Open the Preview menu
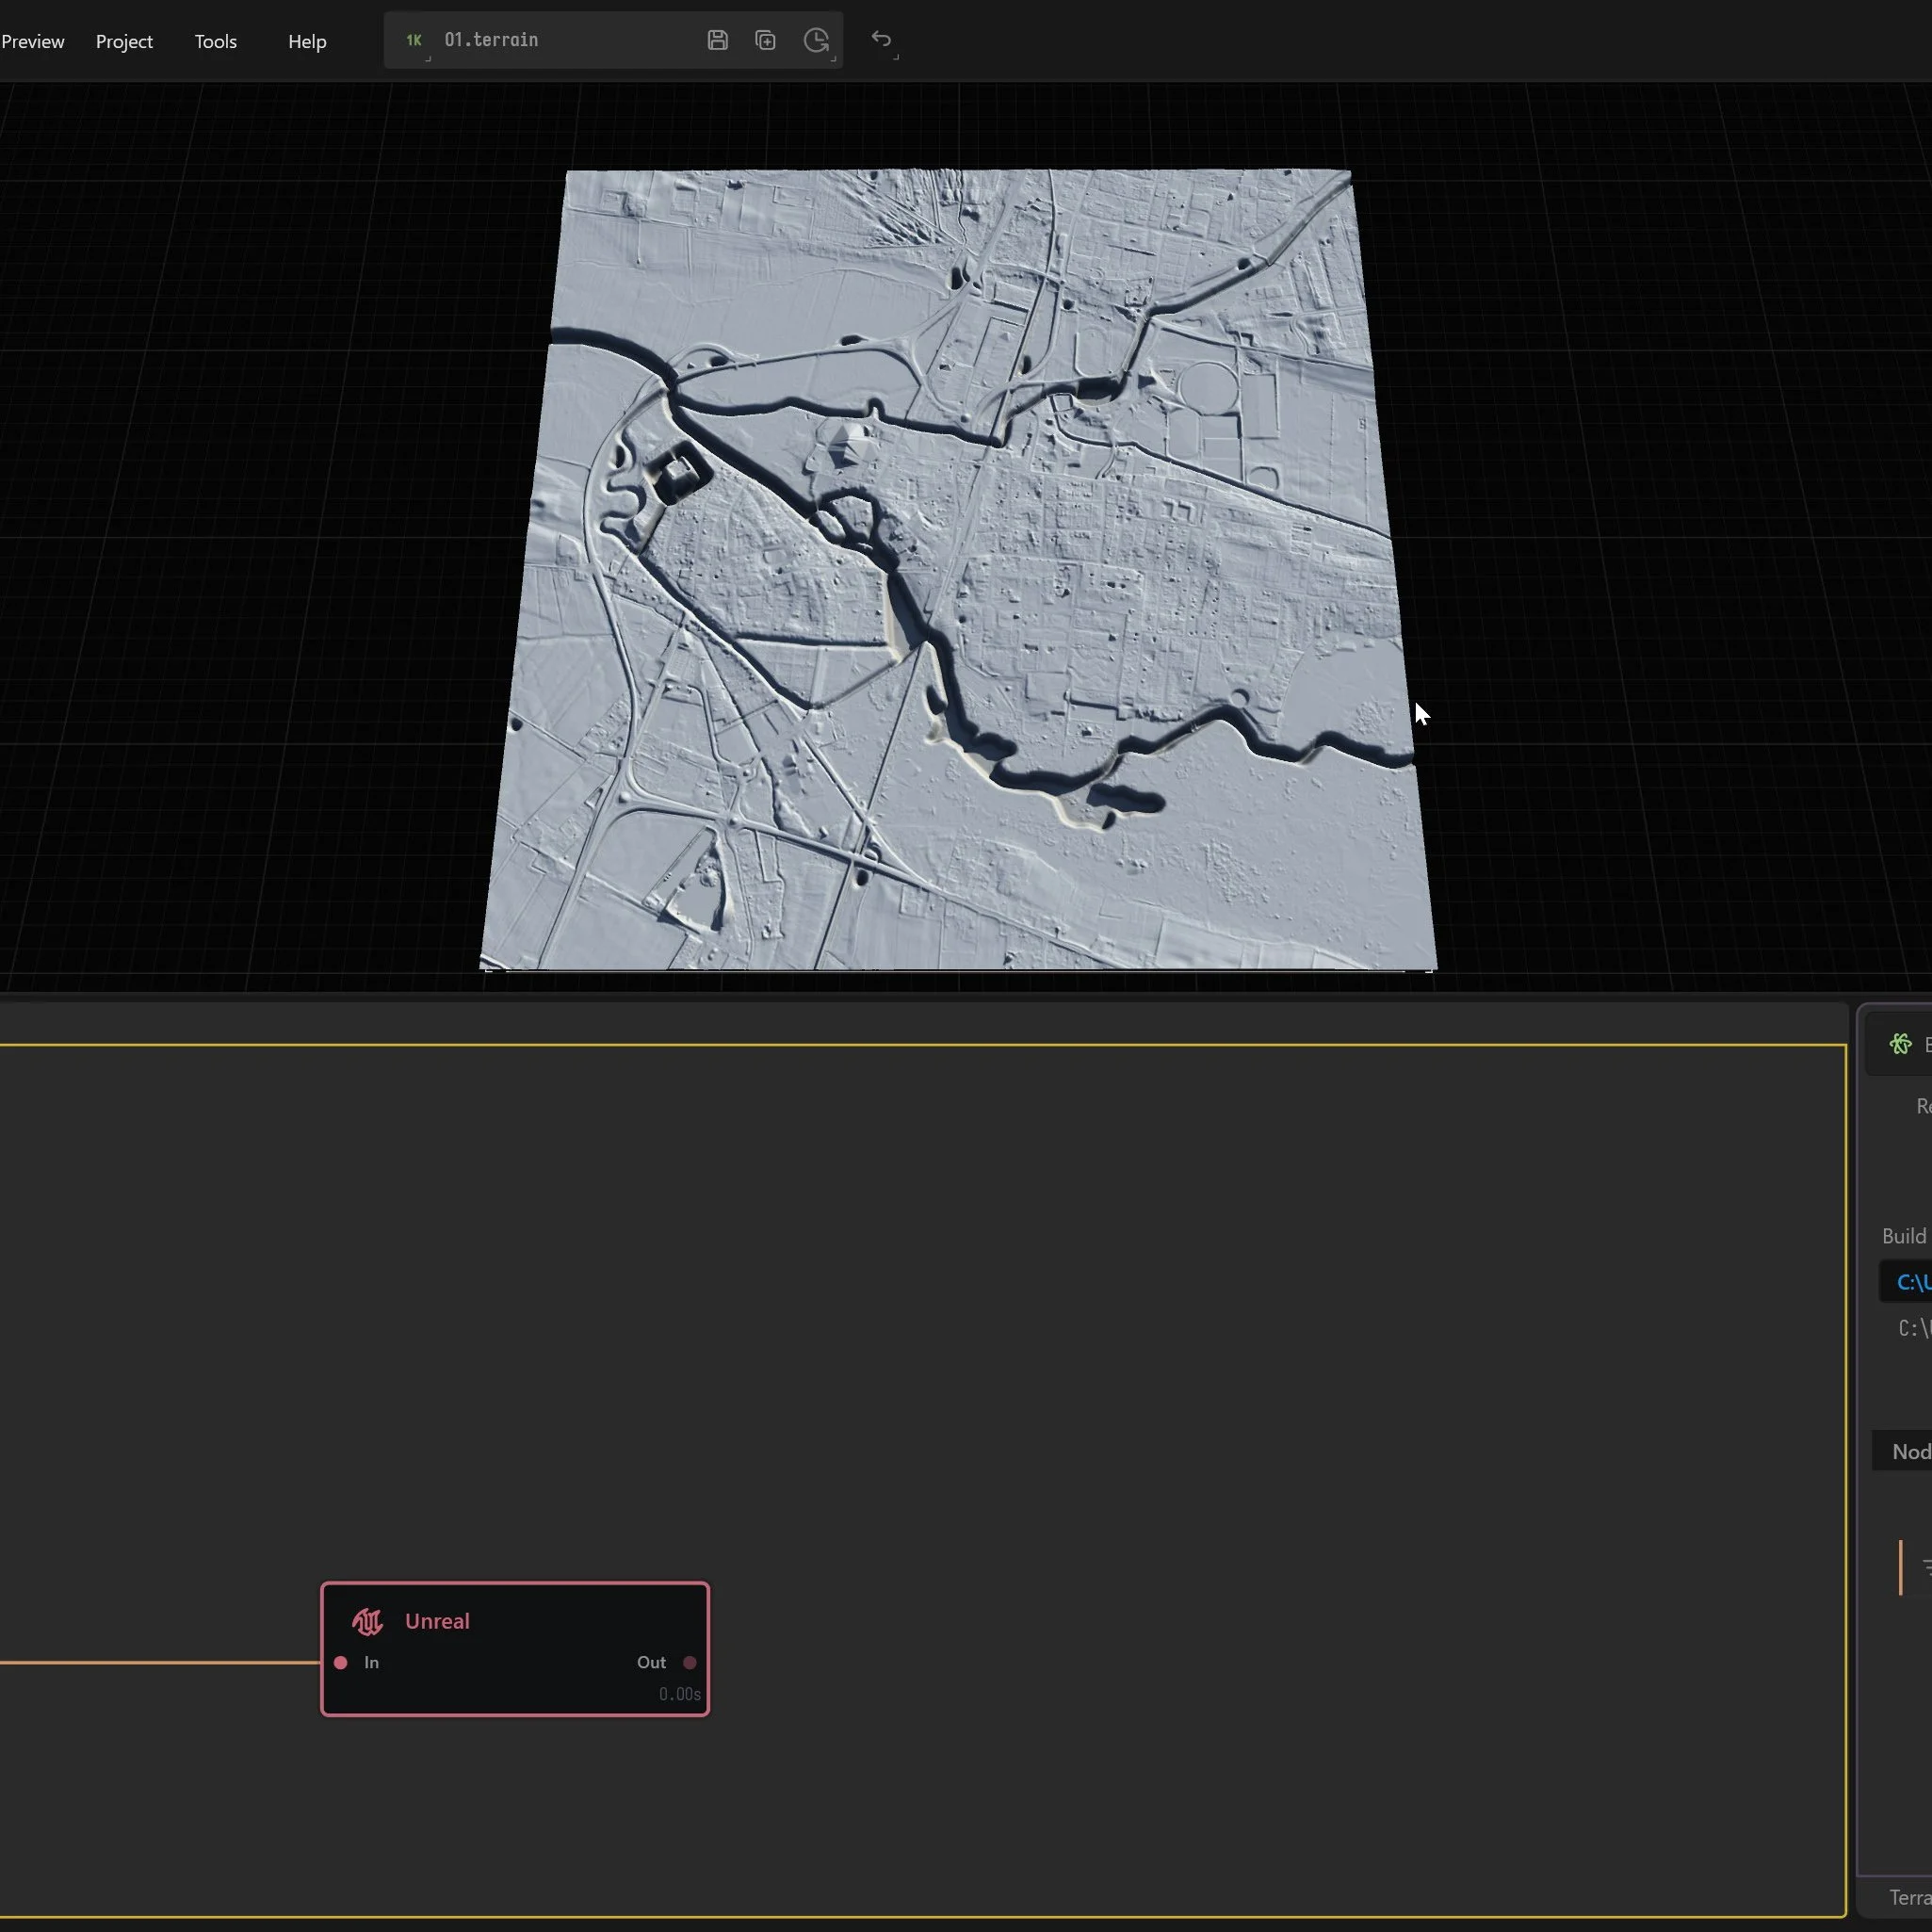The width and height of the screenshot is (1932, 1932). point(32,41)
